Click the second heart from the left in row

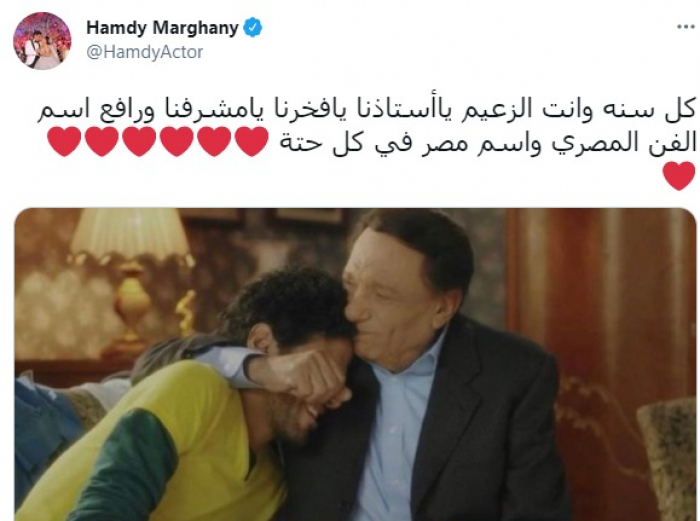pos(102,142)
